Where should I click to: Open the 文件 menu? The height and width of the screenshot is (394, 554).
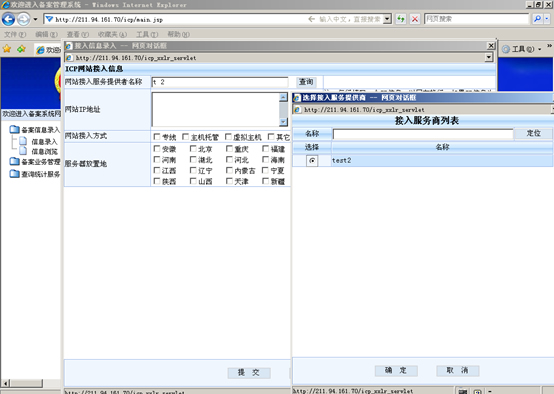[15, 34]
